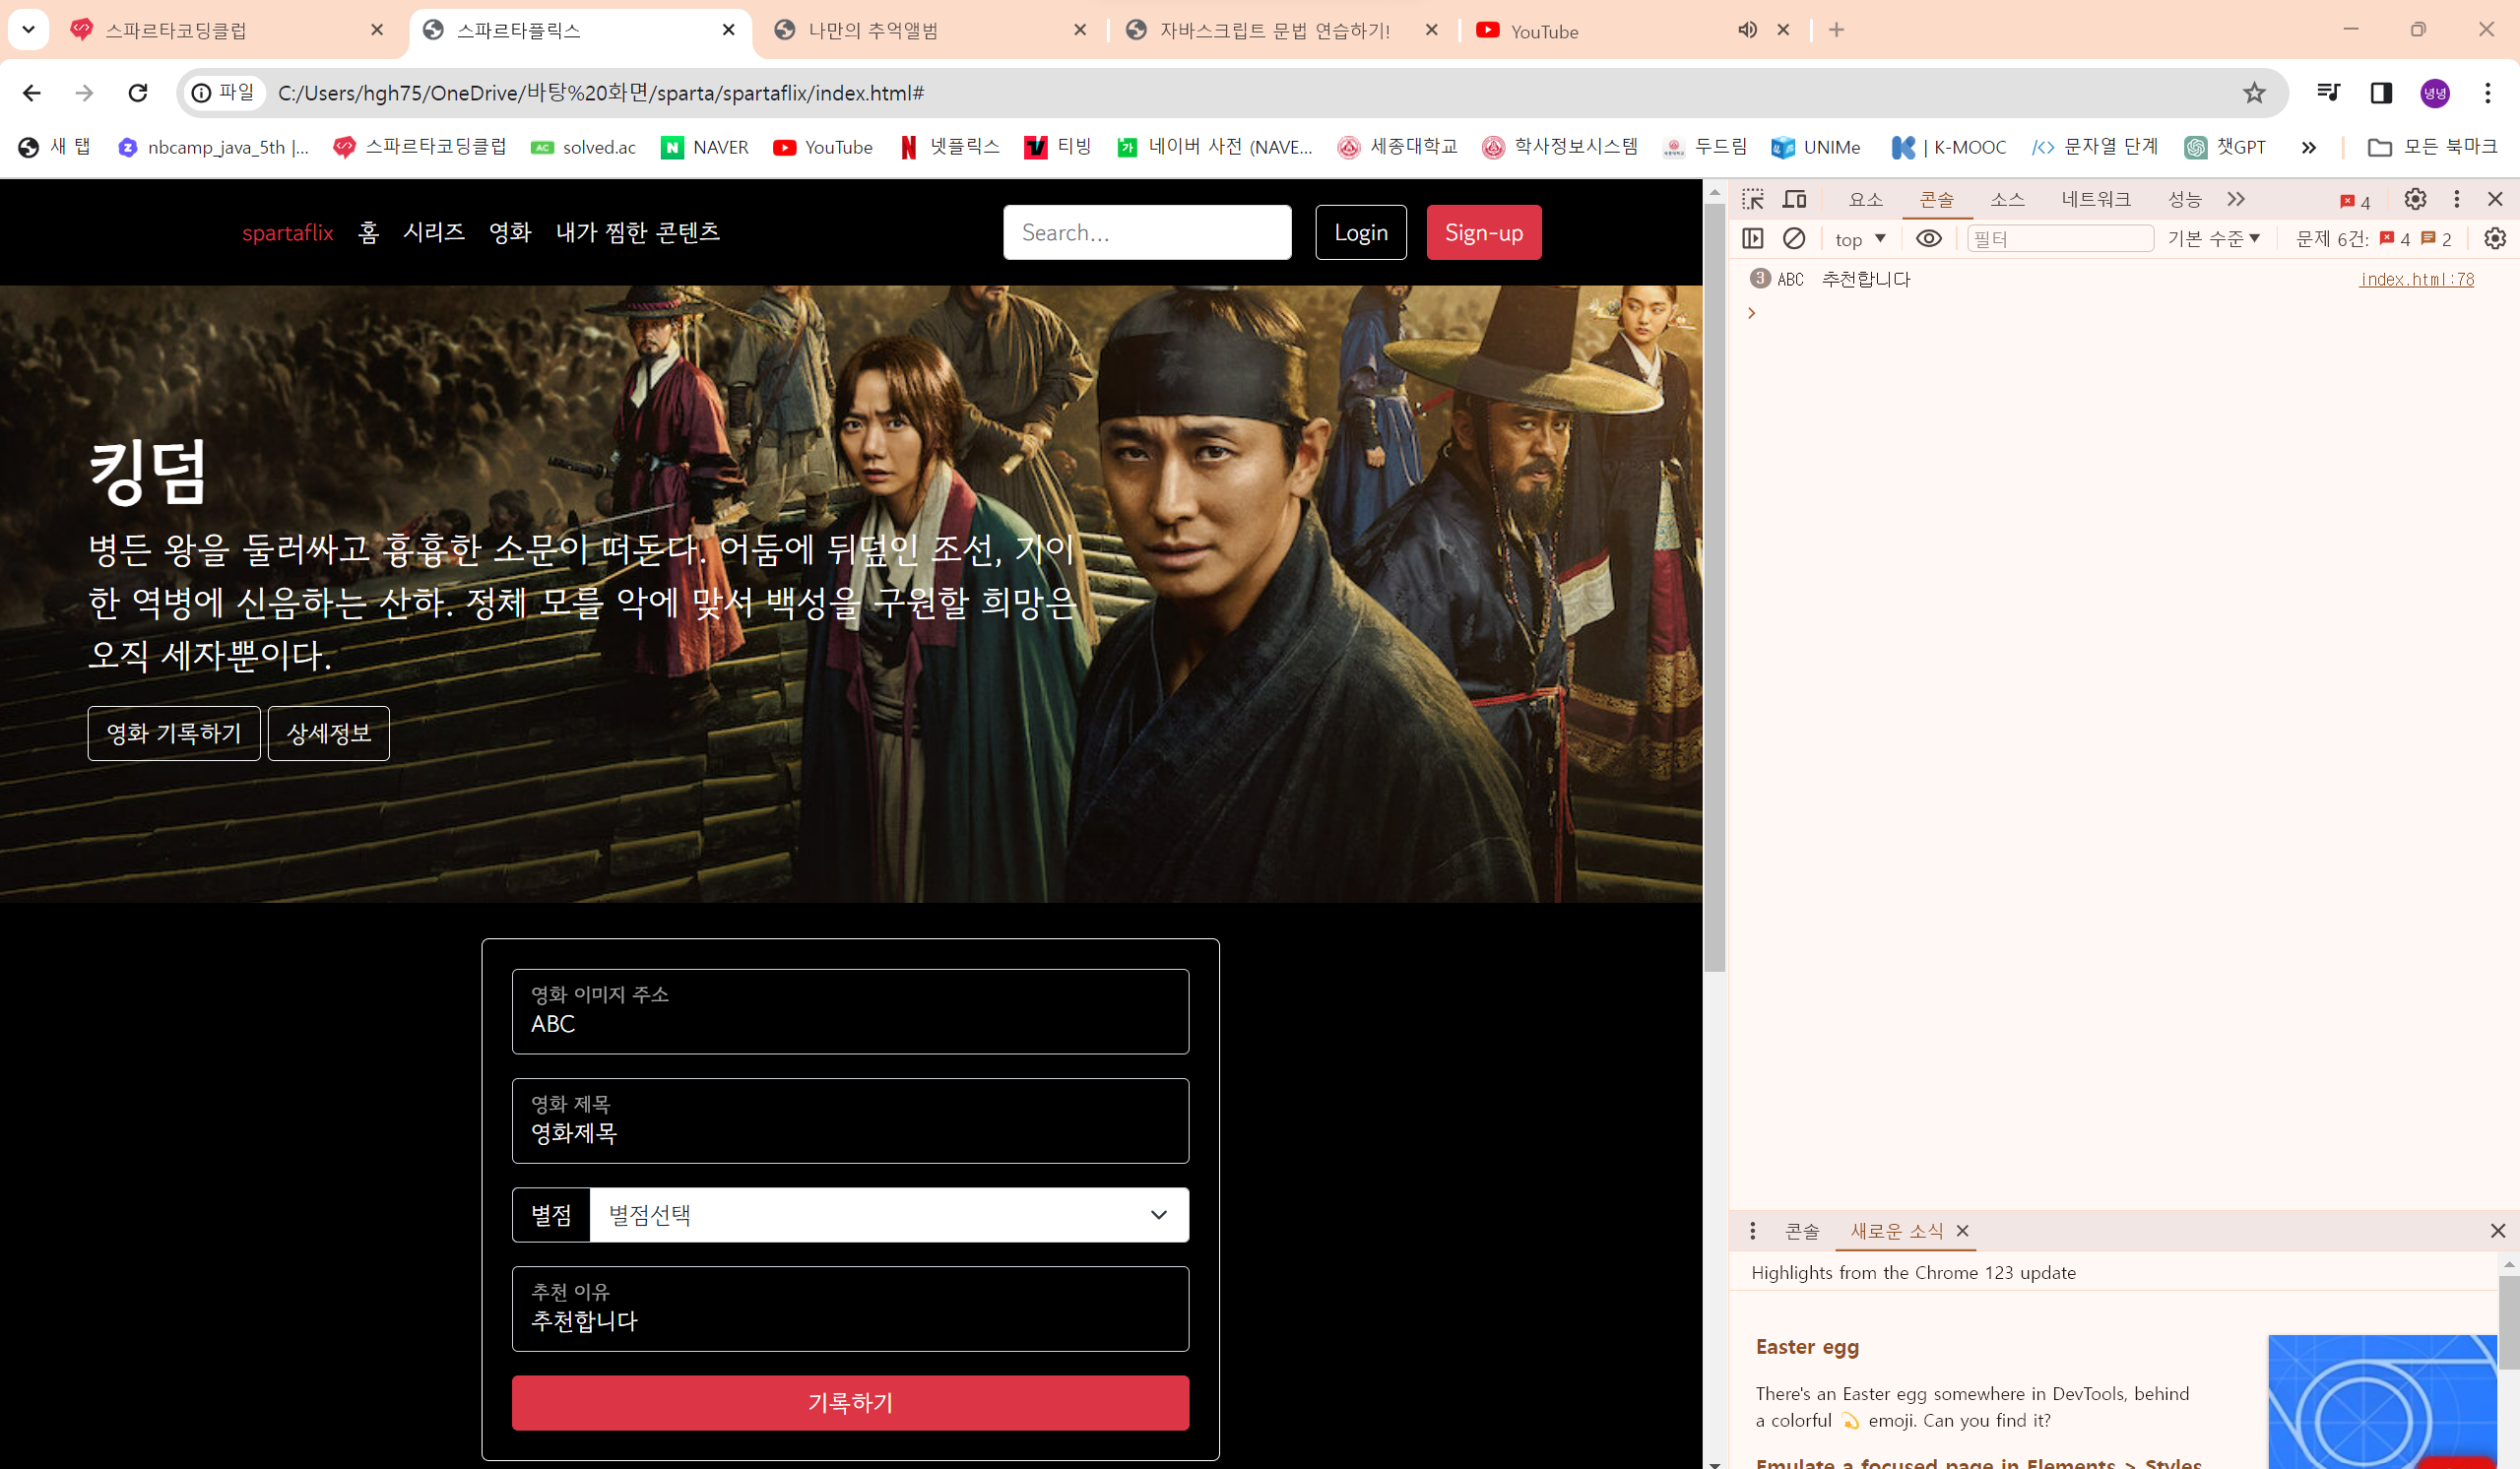Click the console 필터 input box
Screen dimensions: 2520x1469
[2060, 238]
